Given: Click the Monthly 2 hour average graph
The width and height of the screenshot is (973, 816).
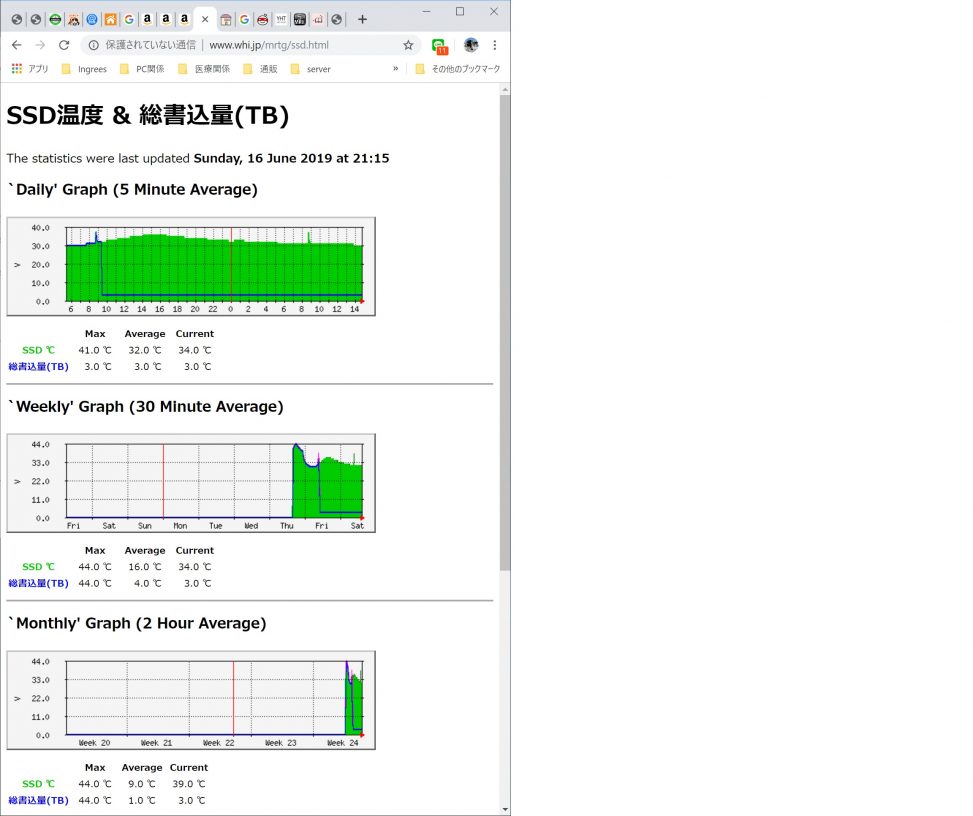Looking at the screenshot, I should point(191,700).
